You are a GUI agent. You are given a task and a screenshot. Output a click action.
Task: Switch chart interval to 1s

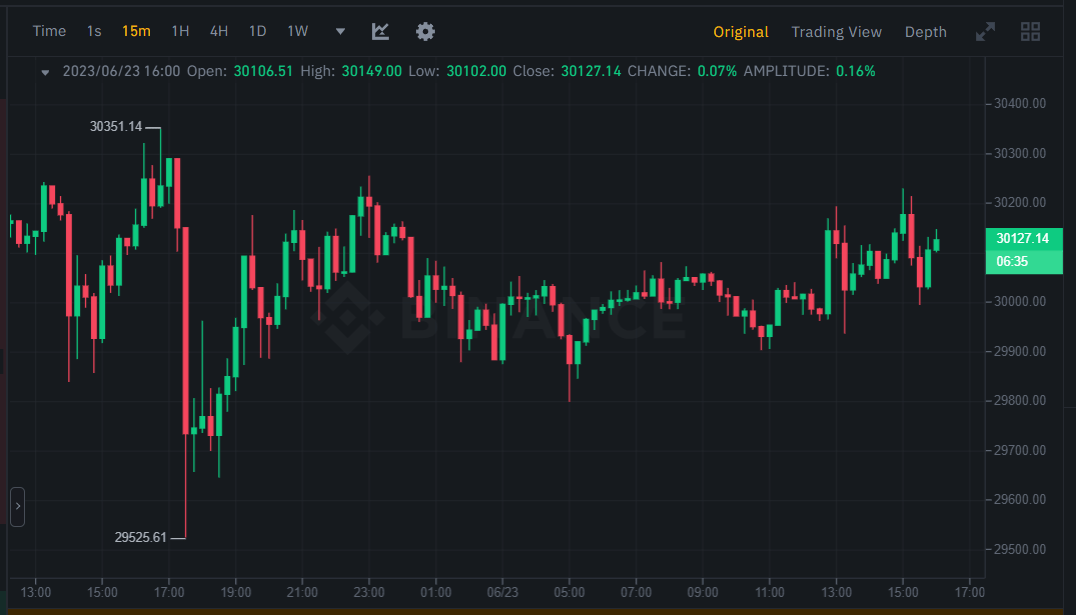[x=94, y=32]
